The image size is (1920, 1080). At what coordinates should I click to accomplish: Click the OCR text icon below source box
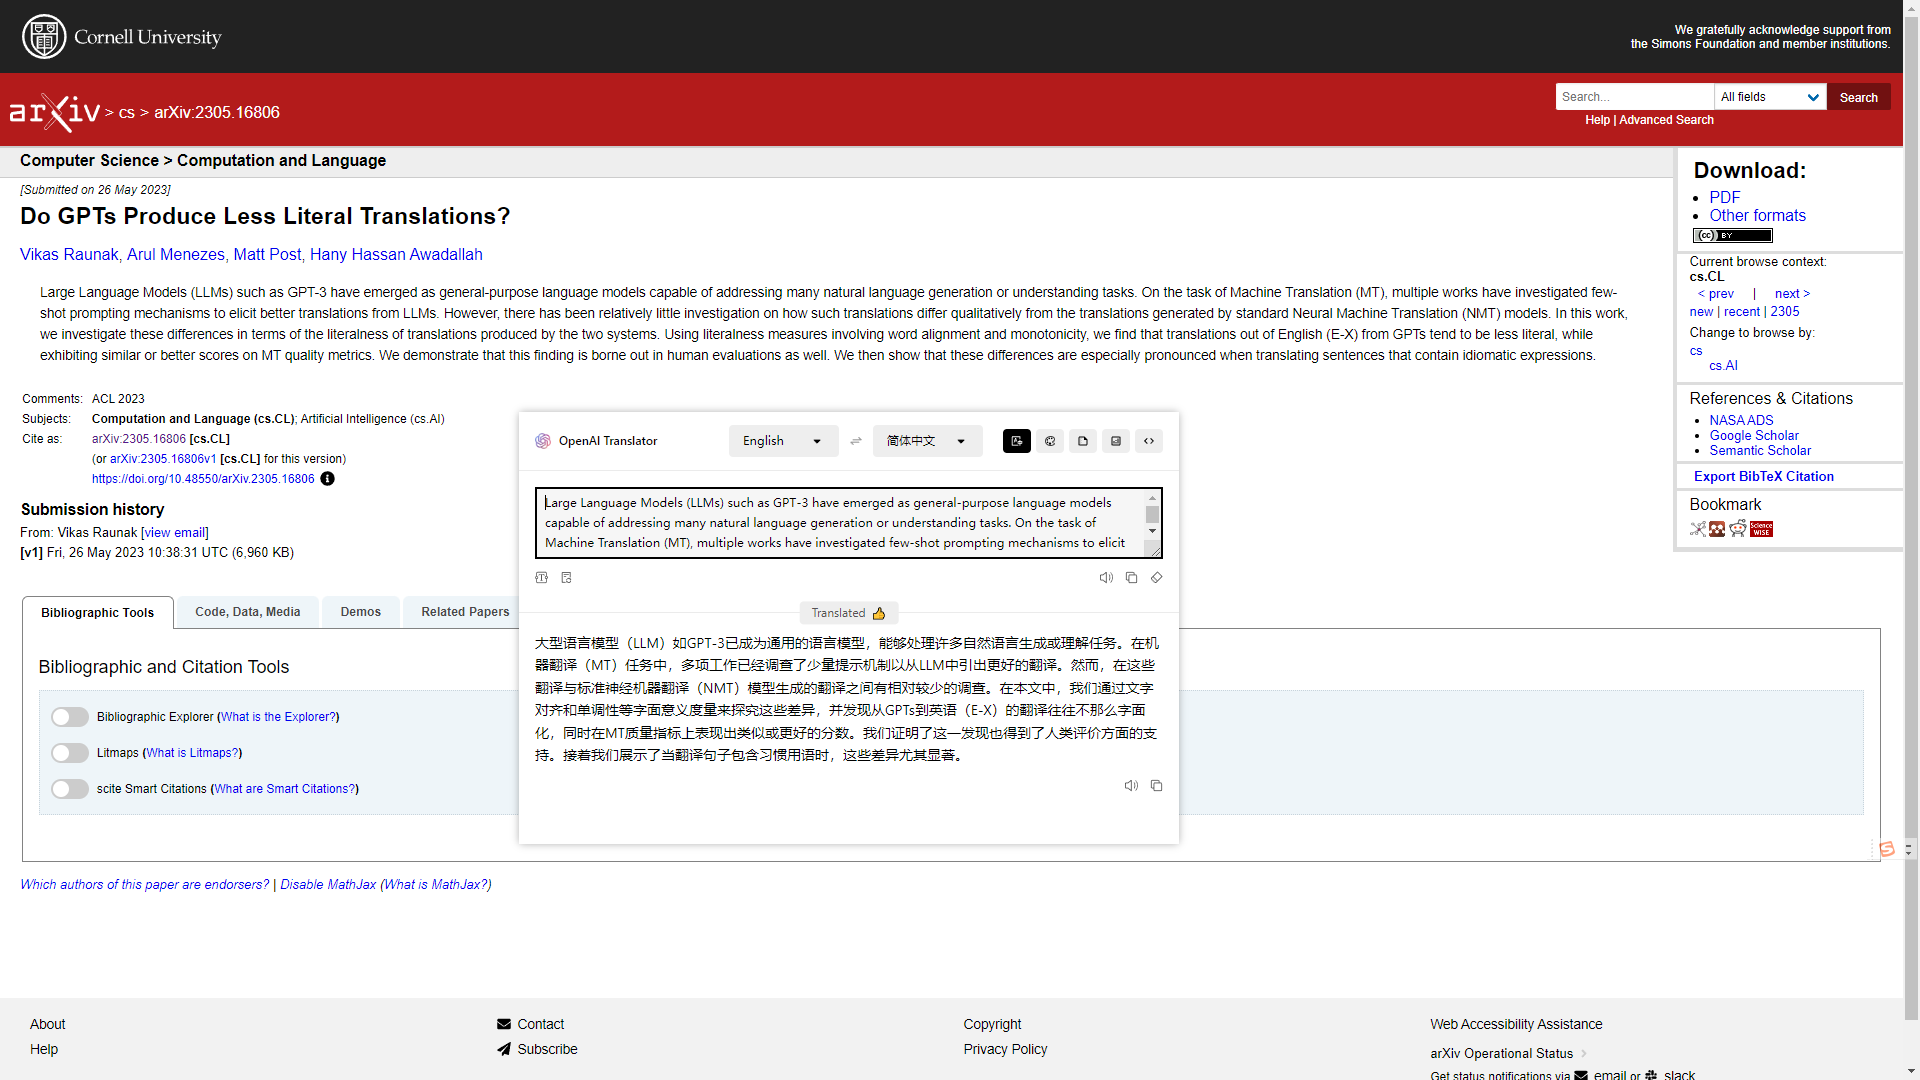point(542,578)
